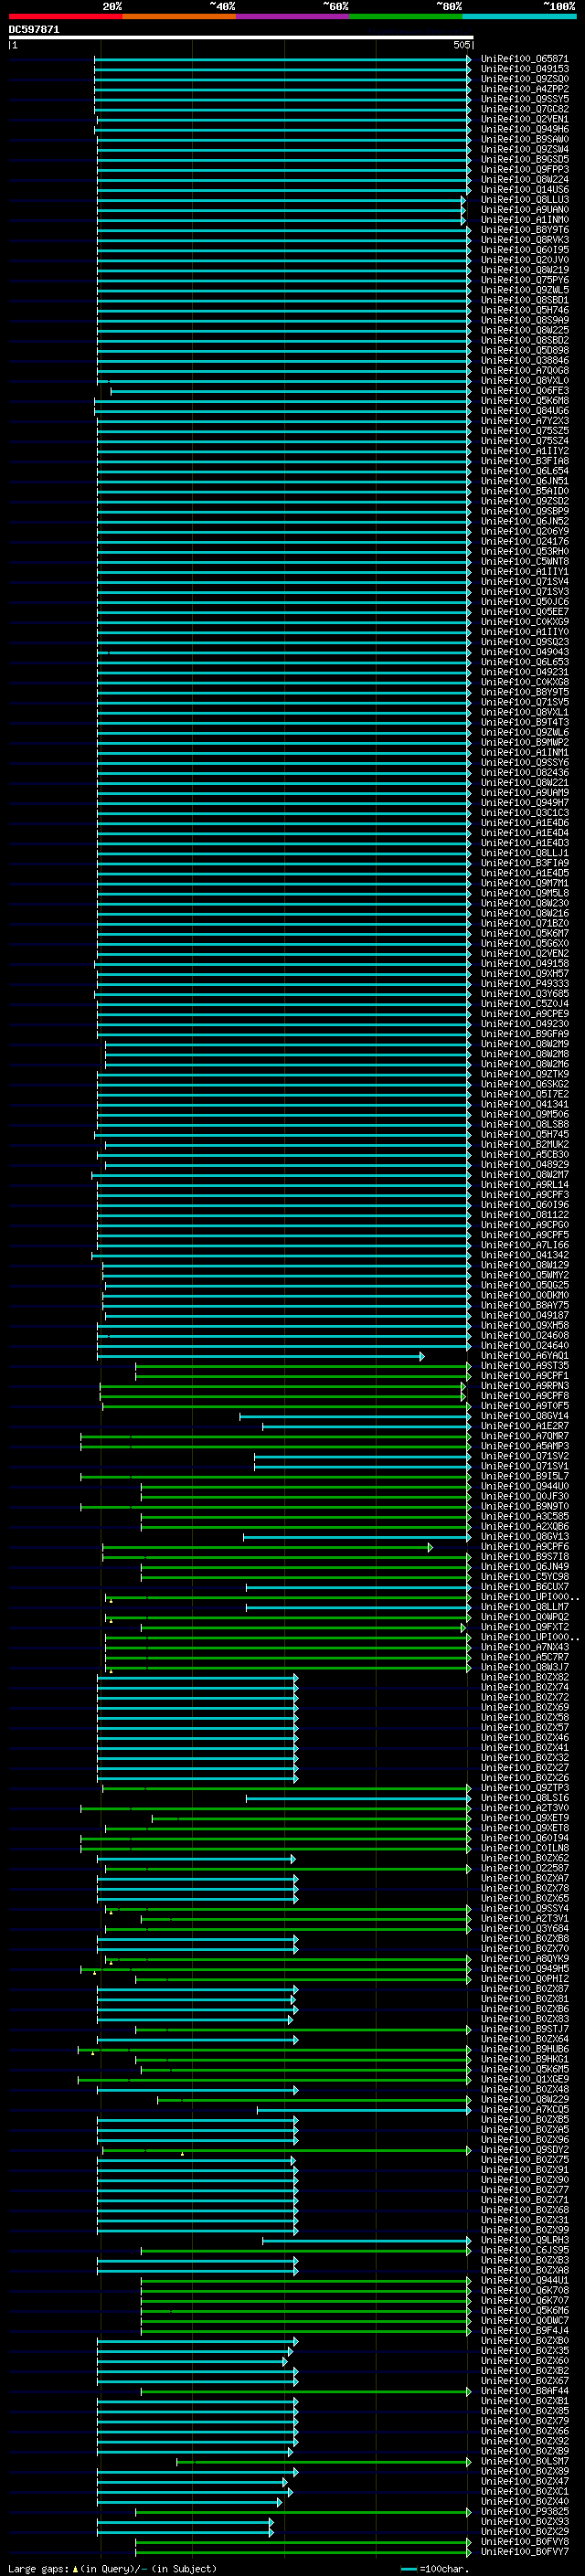Open hit UniRef100_A7QQG8
The image size is (585, 2576).
click(525, 371)
